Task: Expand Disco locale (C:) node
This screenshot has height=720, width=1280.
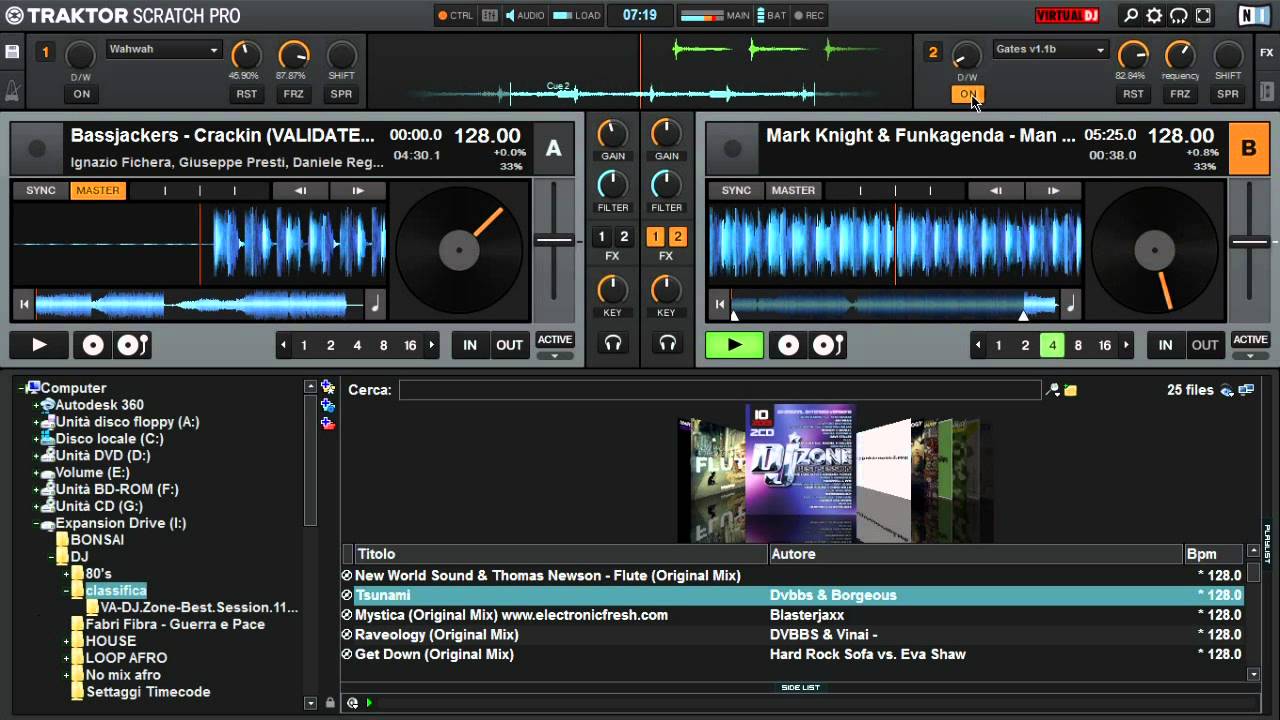Action: point(37,439)
